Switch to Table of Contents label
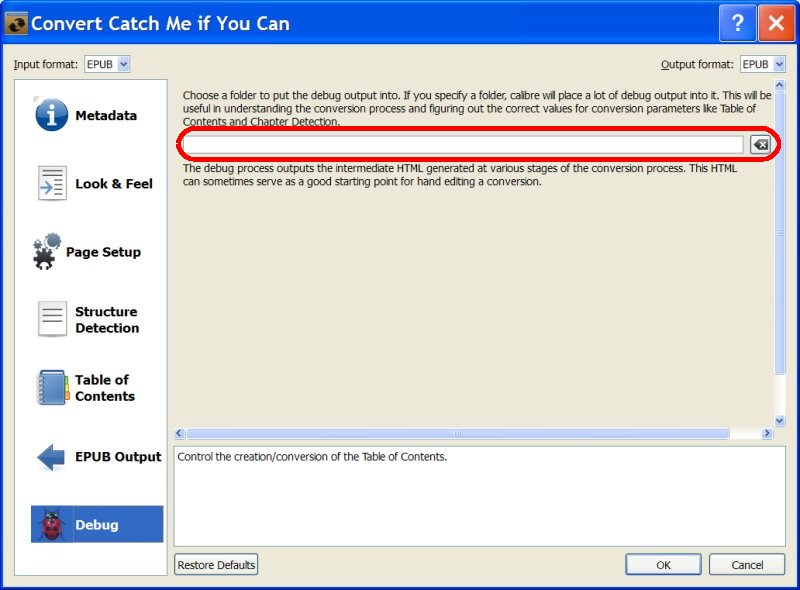The height and width of the screenshot is (590, 800). (x=105, y=388)
